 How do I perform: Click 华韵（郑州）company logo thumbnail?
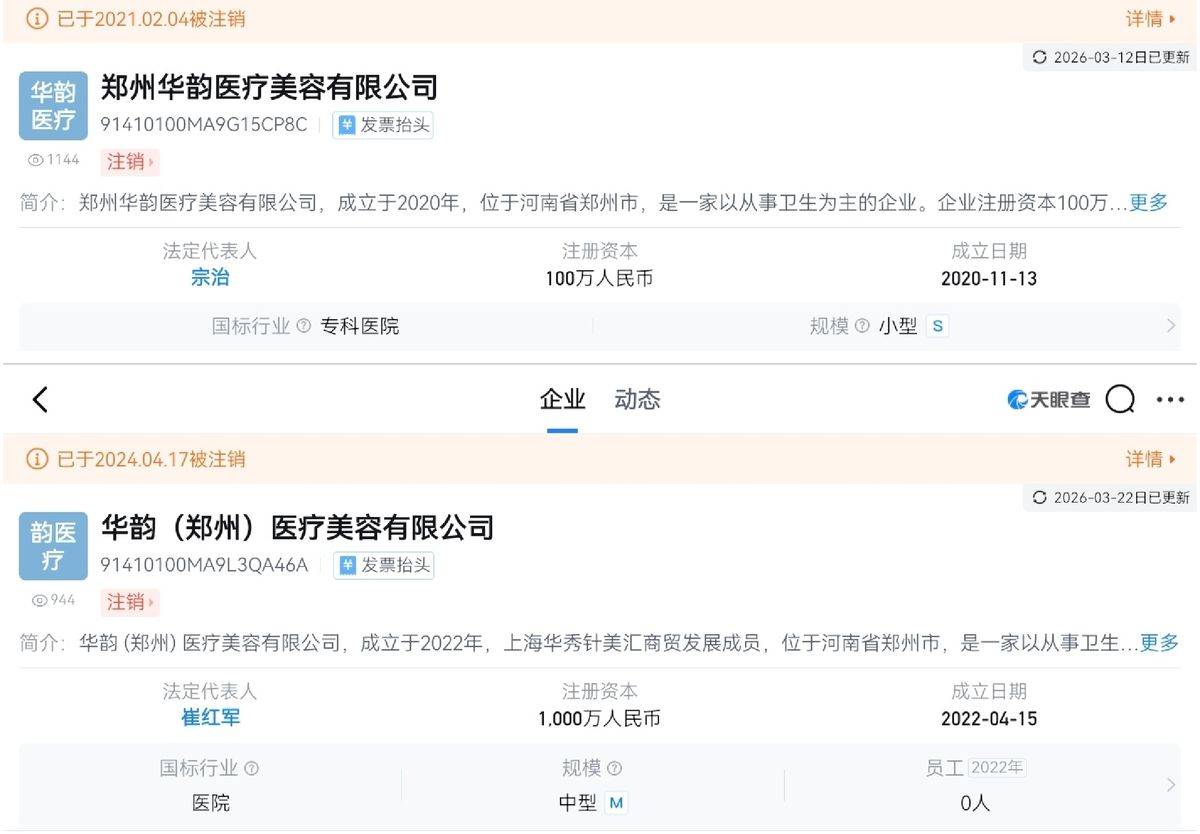[53, 546]
